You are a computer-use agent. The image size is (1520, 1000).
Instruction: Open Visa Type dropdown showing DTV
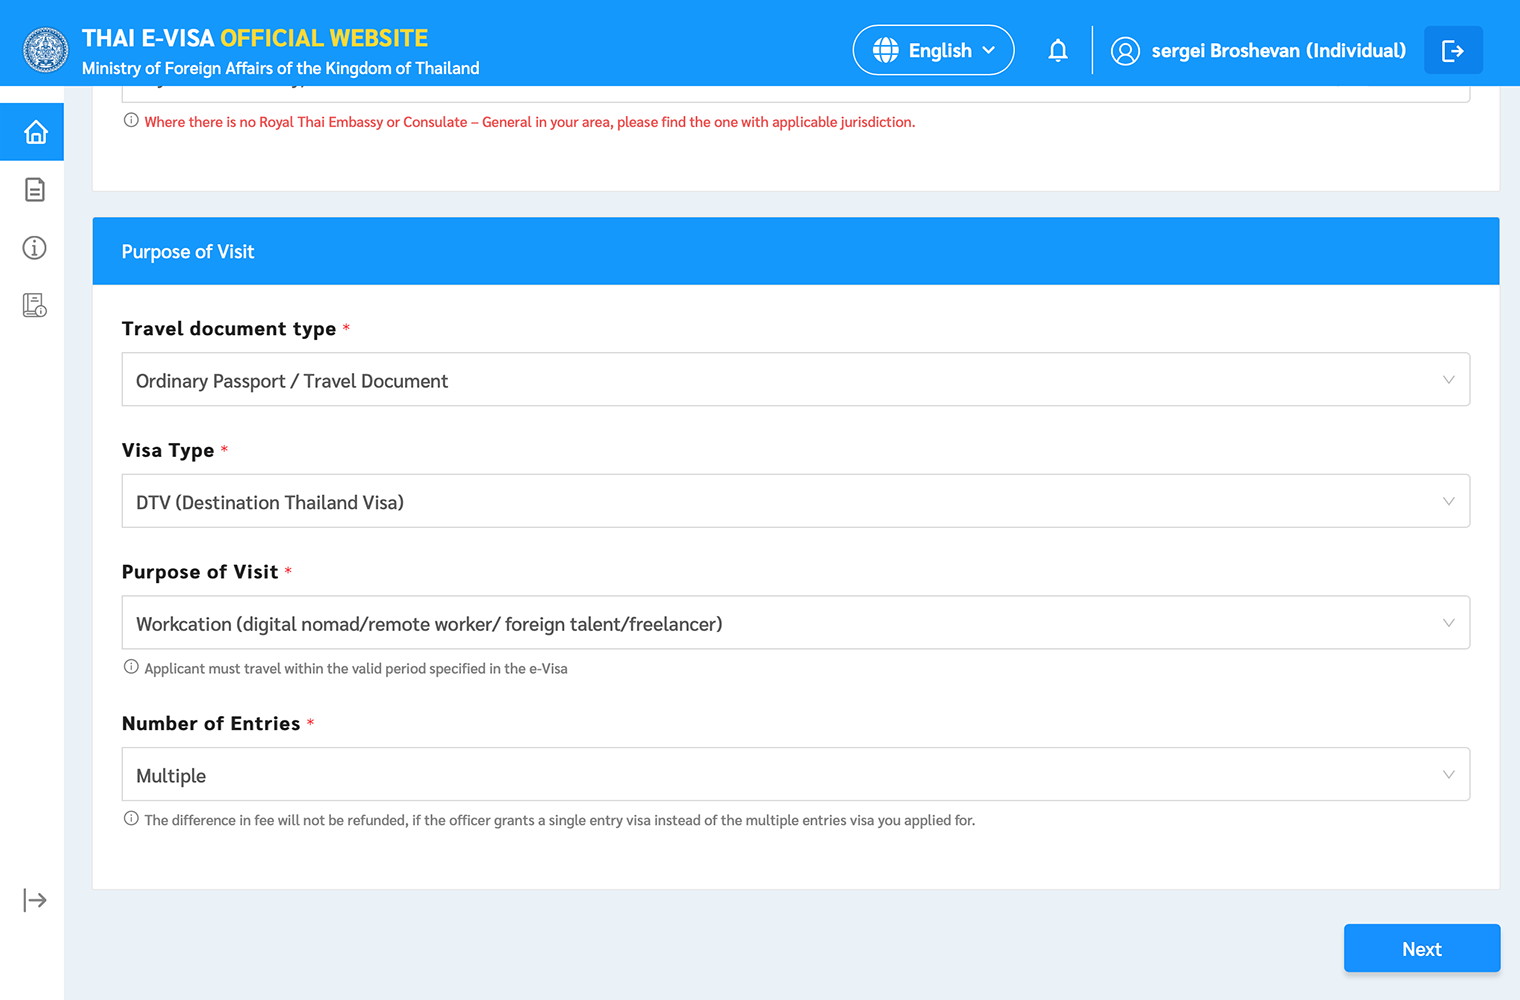pos(796,501)
